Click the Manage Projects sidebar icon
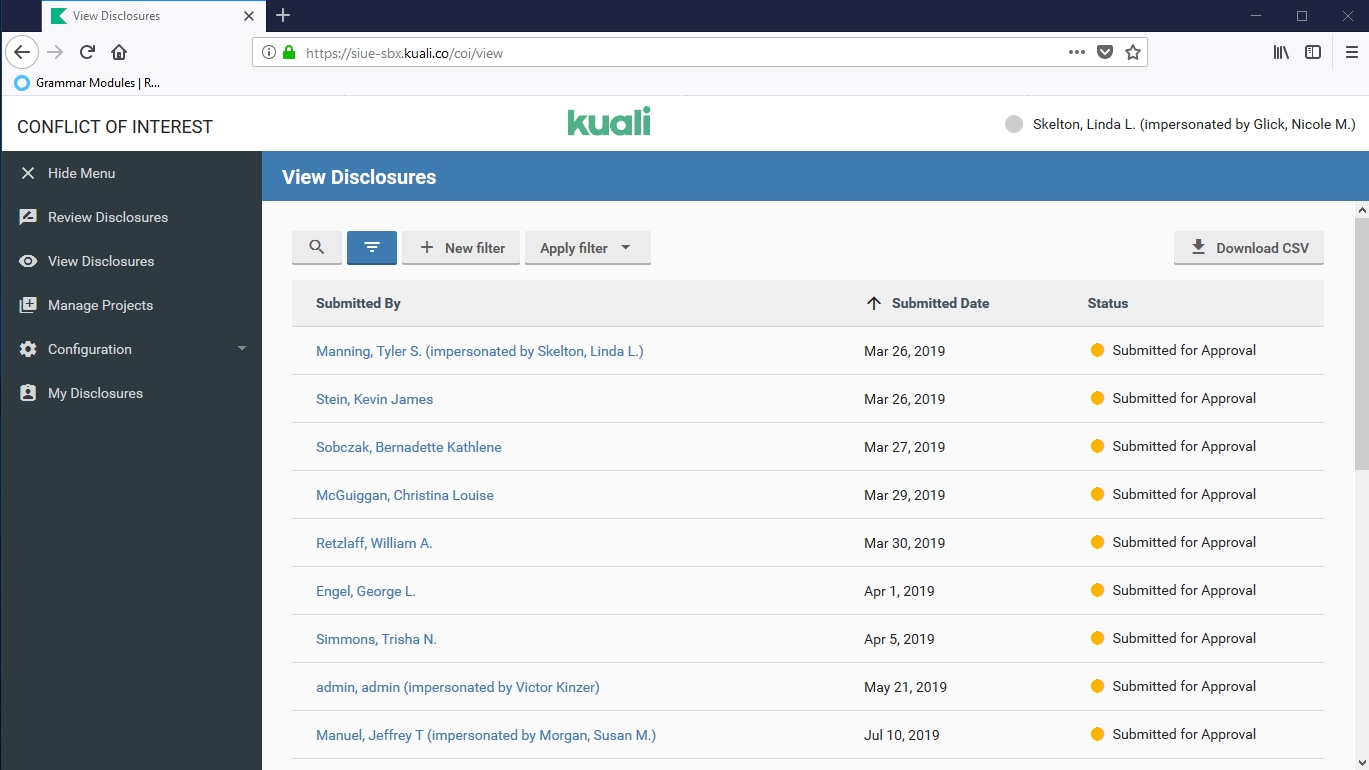Image resolution: width=1369 pixels, height=770 pixels. 28,305
